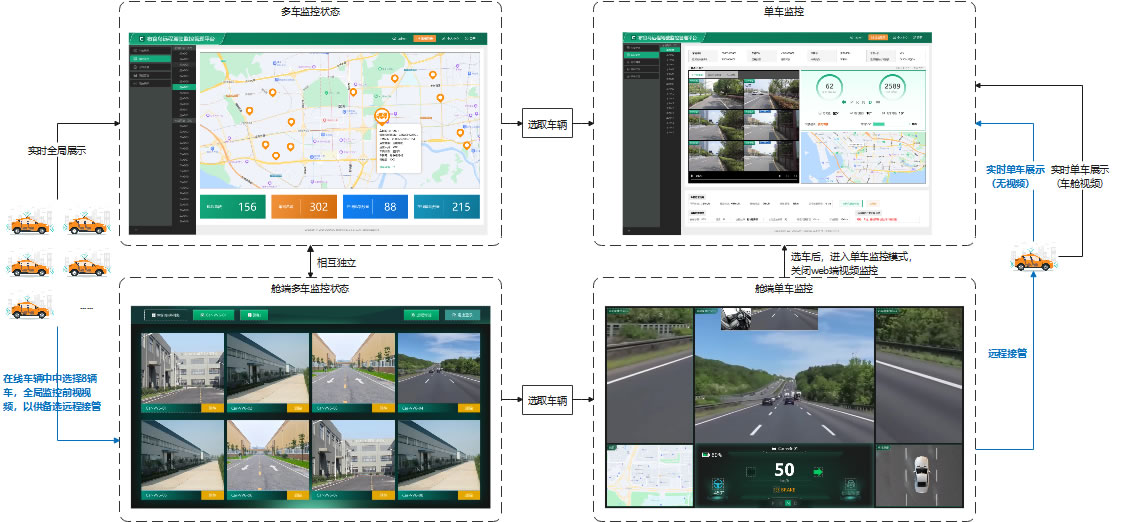The image size is (1124, 522).
Task: Open the highway video thumbnail in 舱端多车监控状态
Action: pyautogui.click(x=439, y=367)
